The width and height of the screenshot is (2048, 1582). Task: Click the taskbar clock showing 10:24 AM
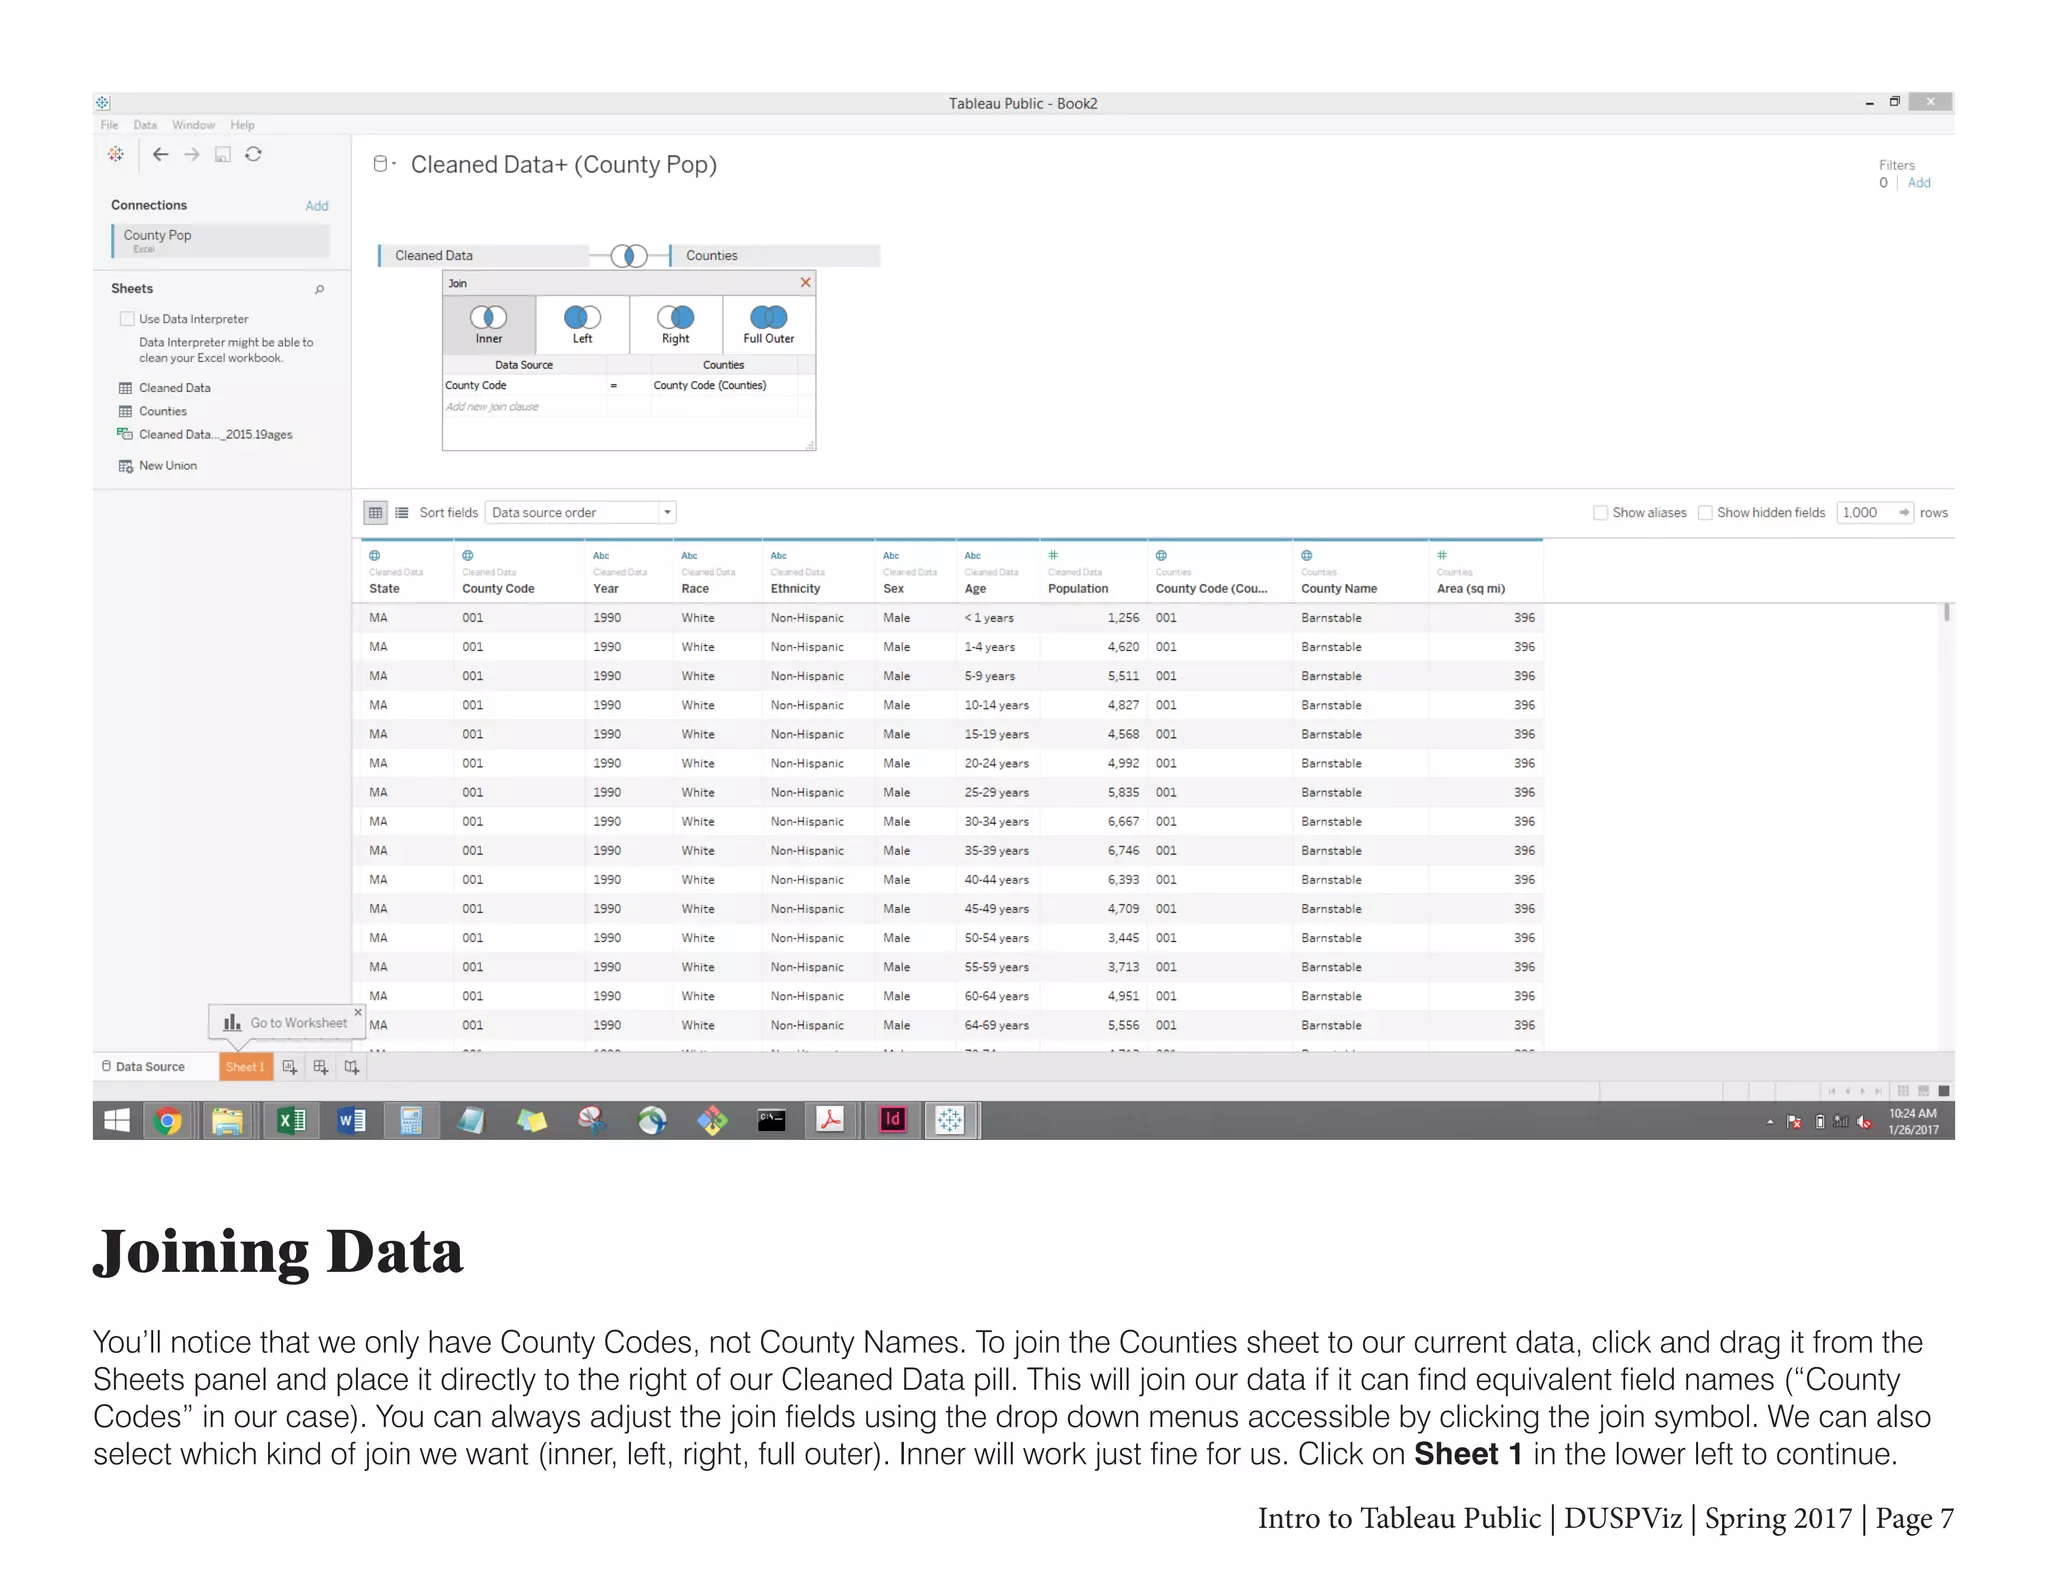click(x=1912, y=1121)
